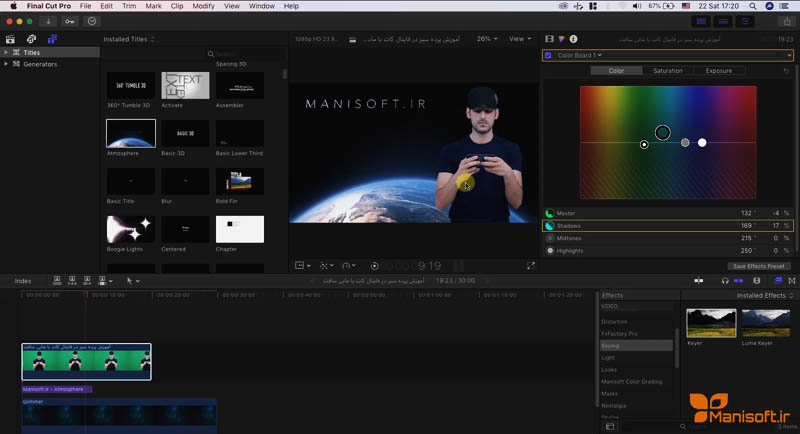Toggle the browser panel visibility button
The width and height of the screenshot is (800, 434).
(x=702, y=21)
